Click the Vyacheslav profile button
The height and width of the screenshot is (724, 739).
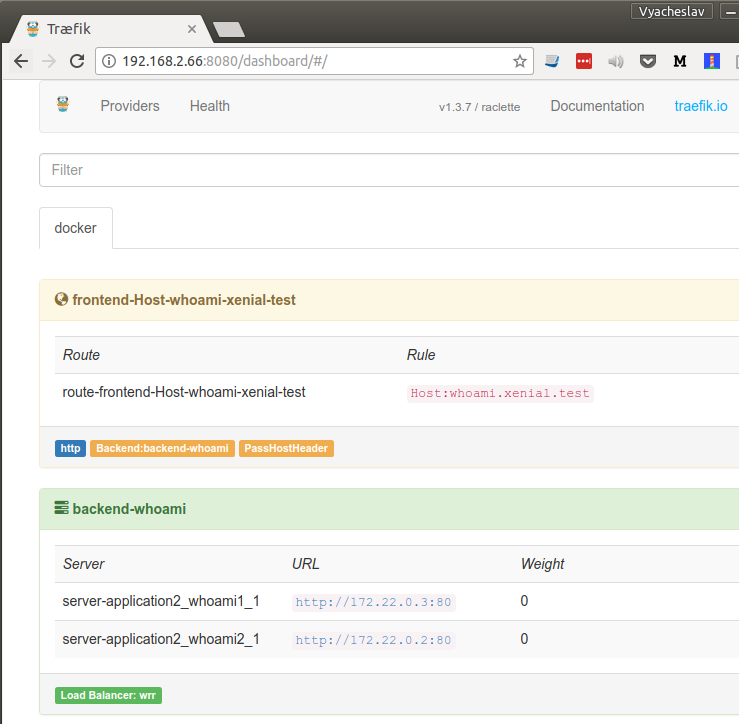[x=672, y=11]
